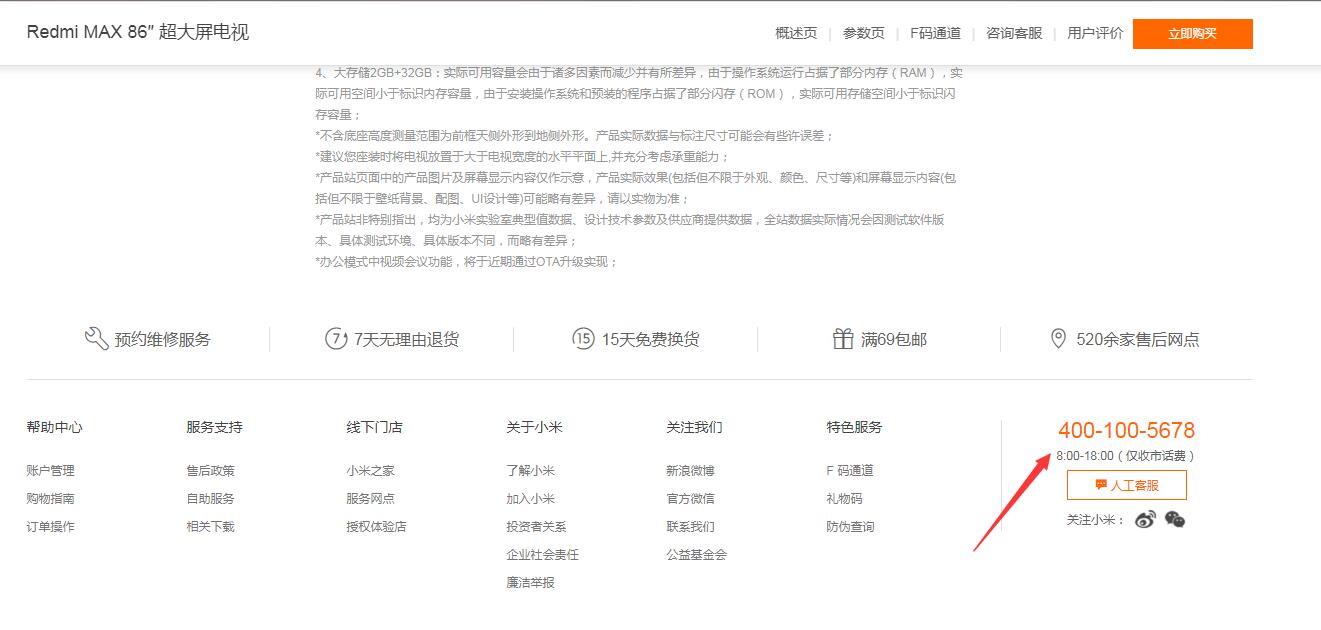
Task: Open 用户评价 tab
Action: [1095, 33]
